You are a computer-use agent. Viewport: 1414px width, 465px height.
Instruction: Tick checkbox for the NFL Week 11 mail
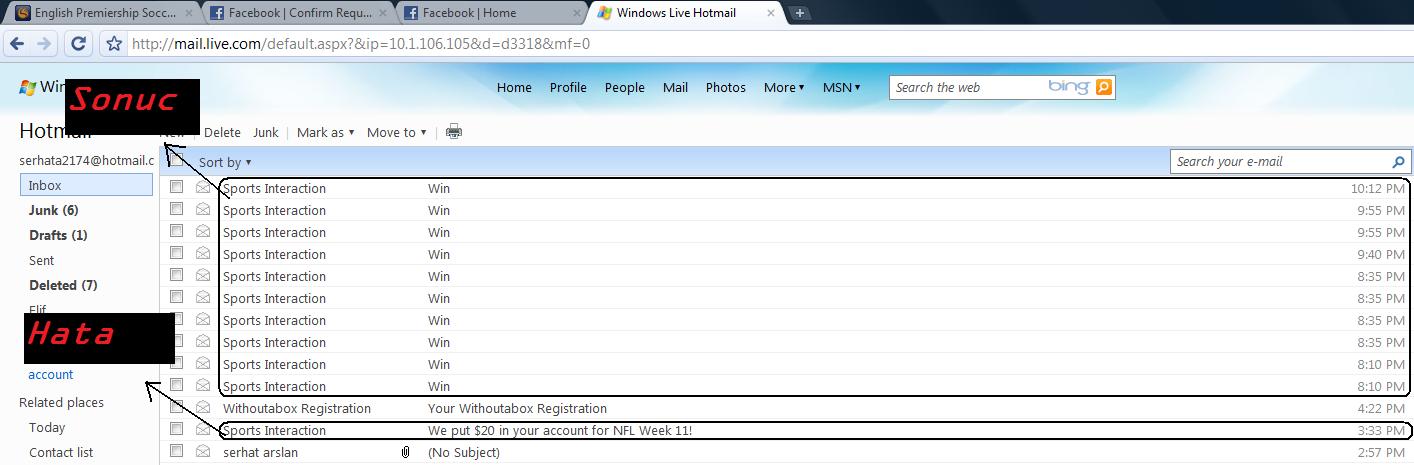point(176,429)
